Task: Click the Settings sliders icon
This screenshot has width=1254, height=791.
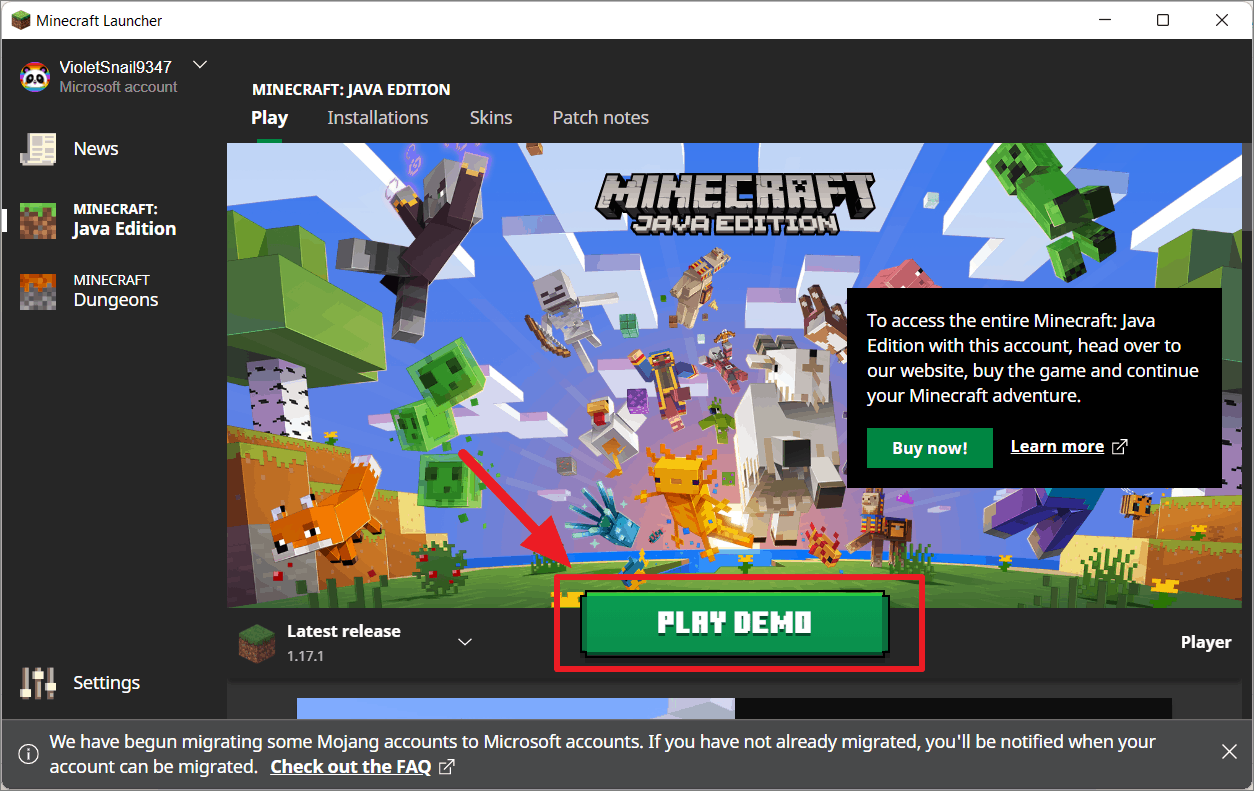Action: (39, 683)
